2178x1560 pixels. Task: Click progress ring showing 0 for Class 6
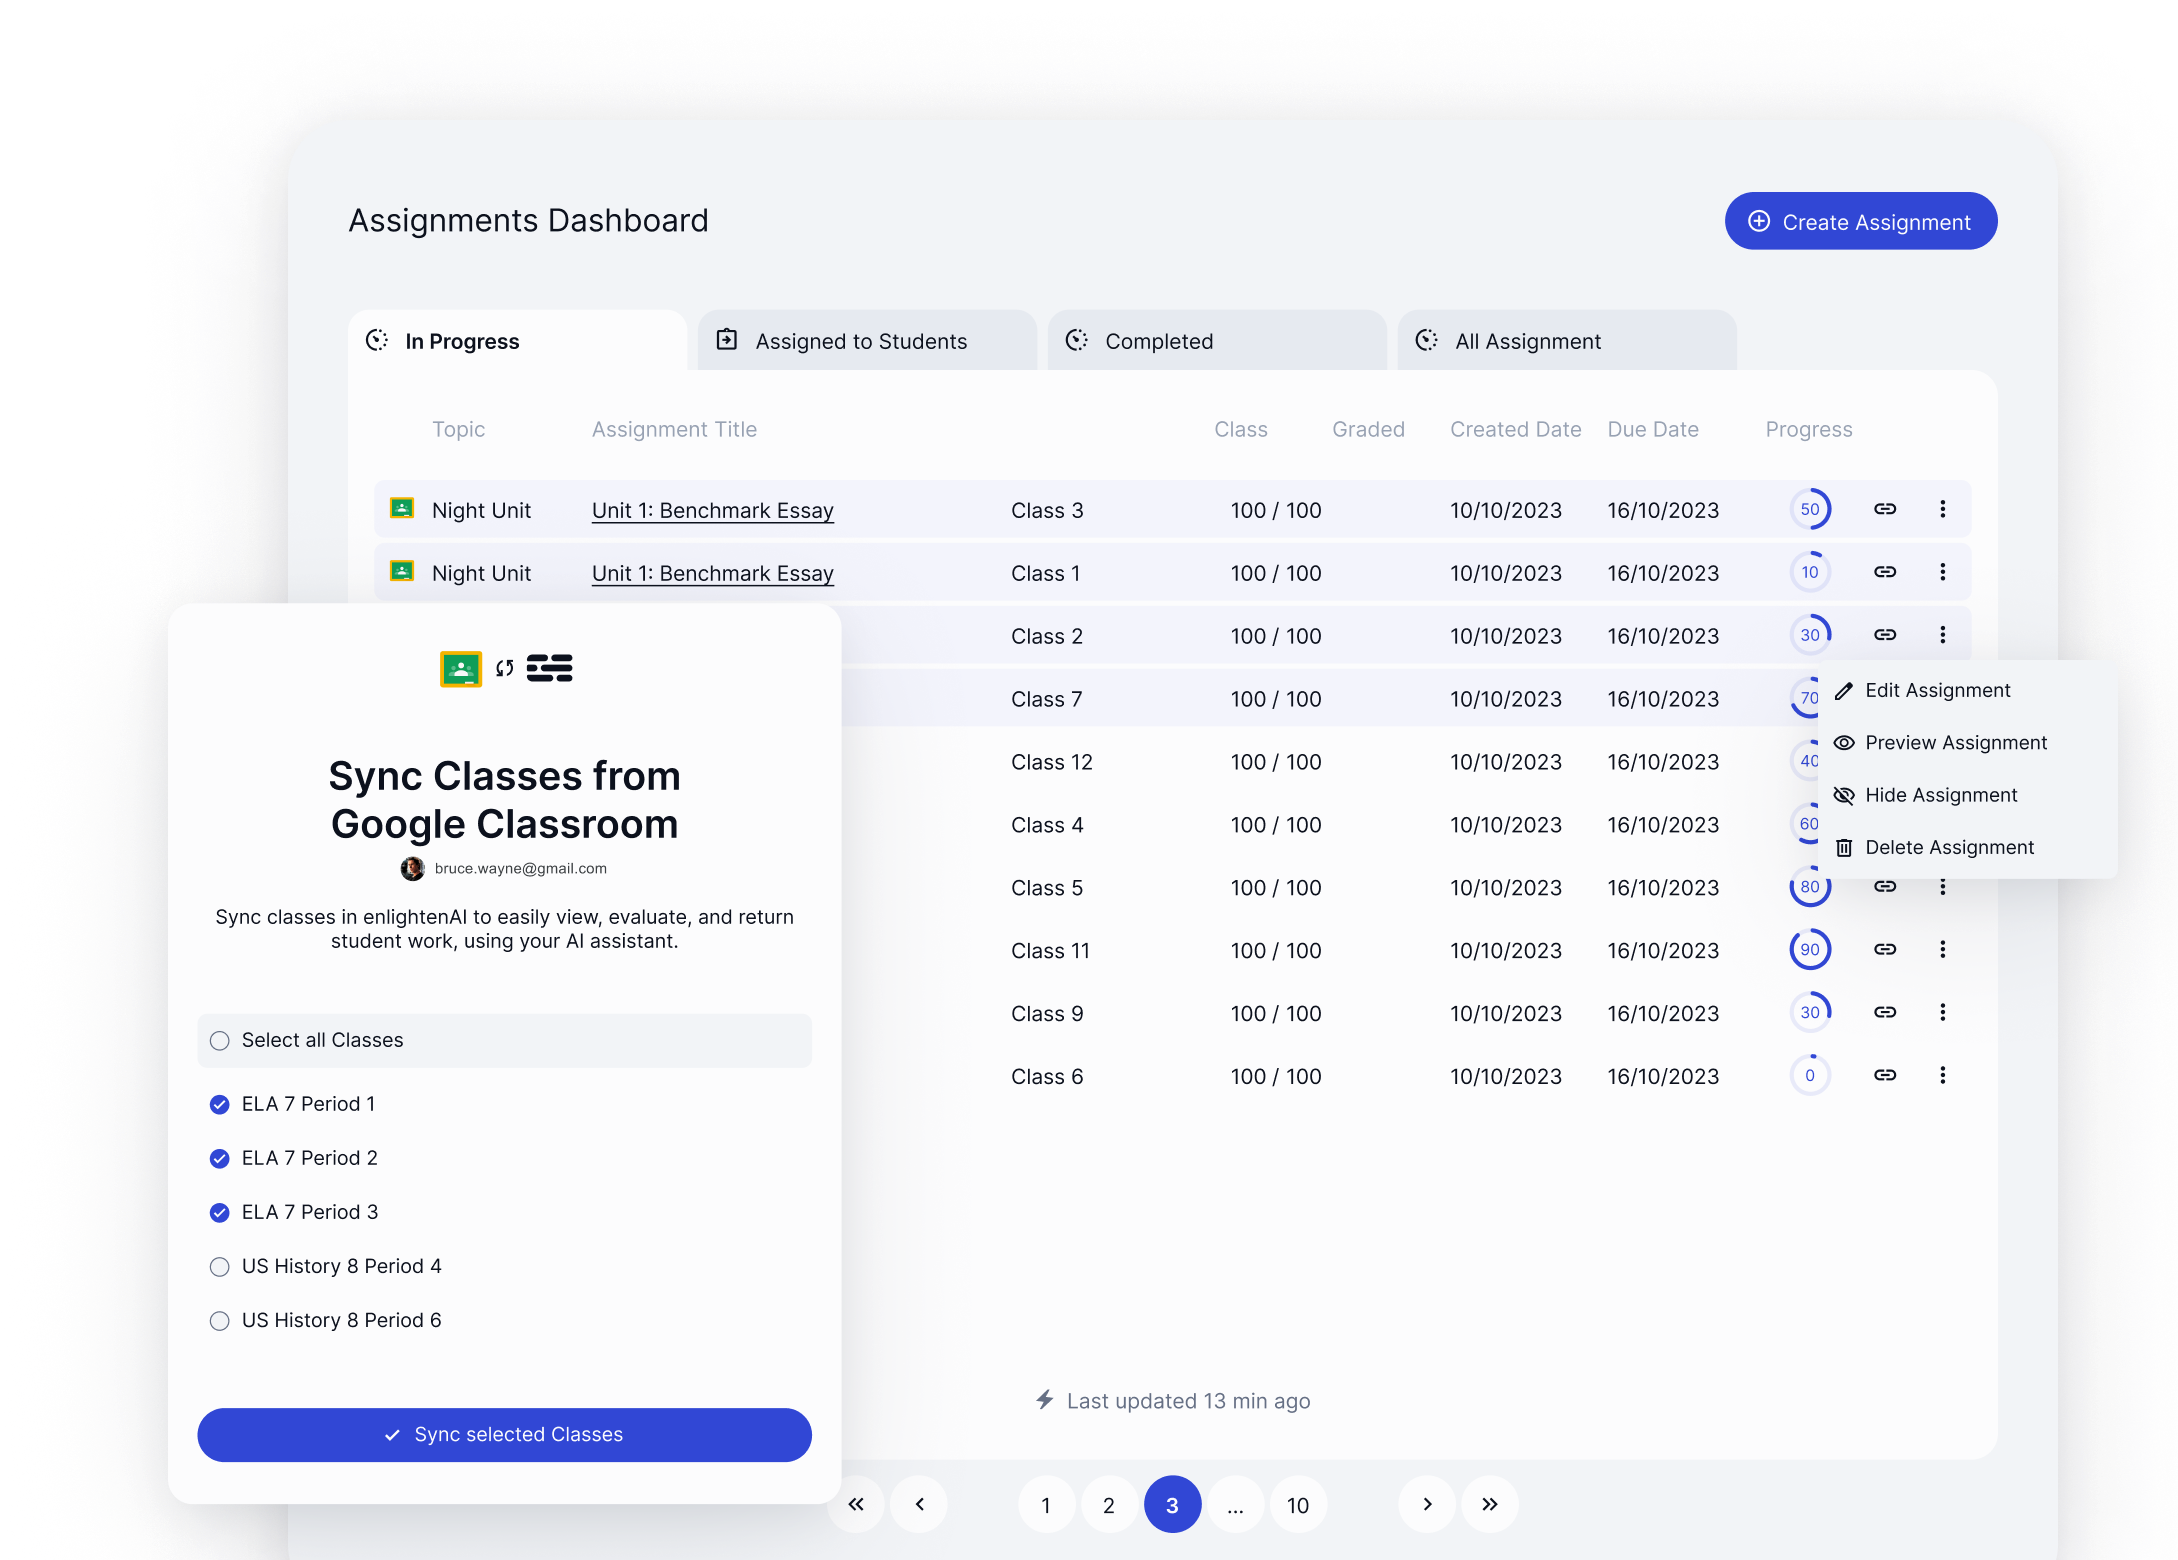pyautogui.click(x=1810, y=1075)
